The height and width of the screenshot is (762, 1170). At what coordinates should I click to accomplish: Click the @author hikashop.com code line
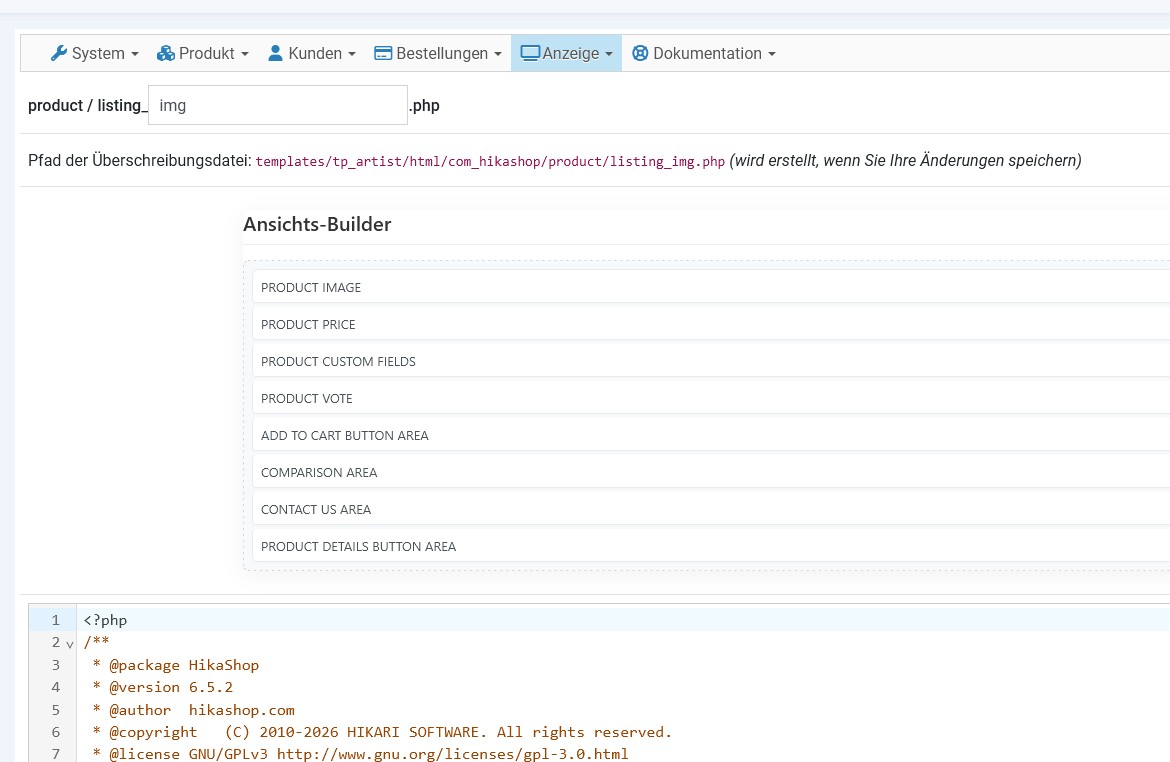pos(193,710)
